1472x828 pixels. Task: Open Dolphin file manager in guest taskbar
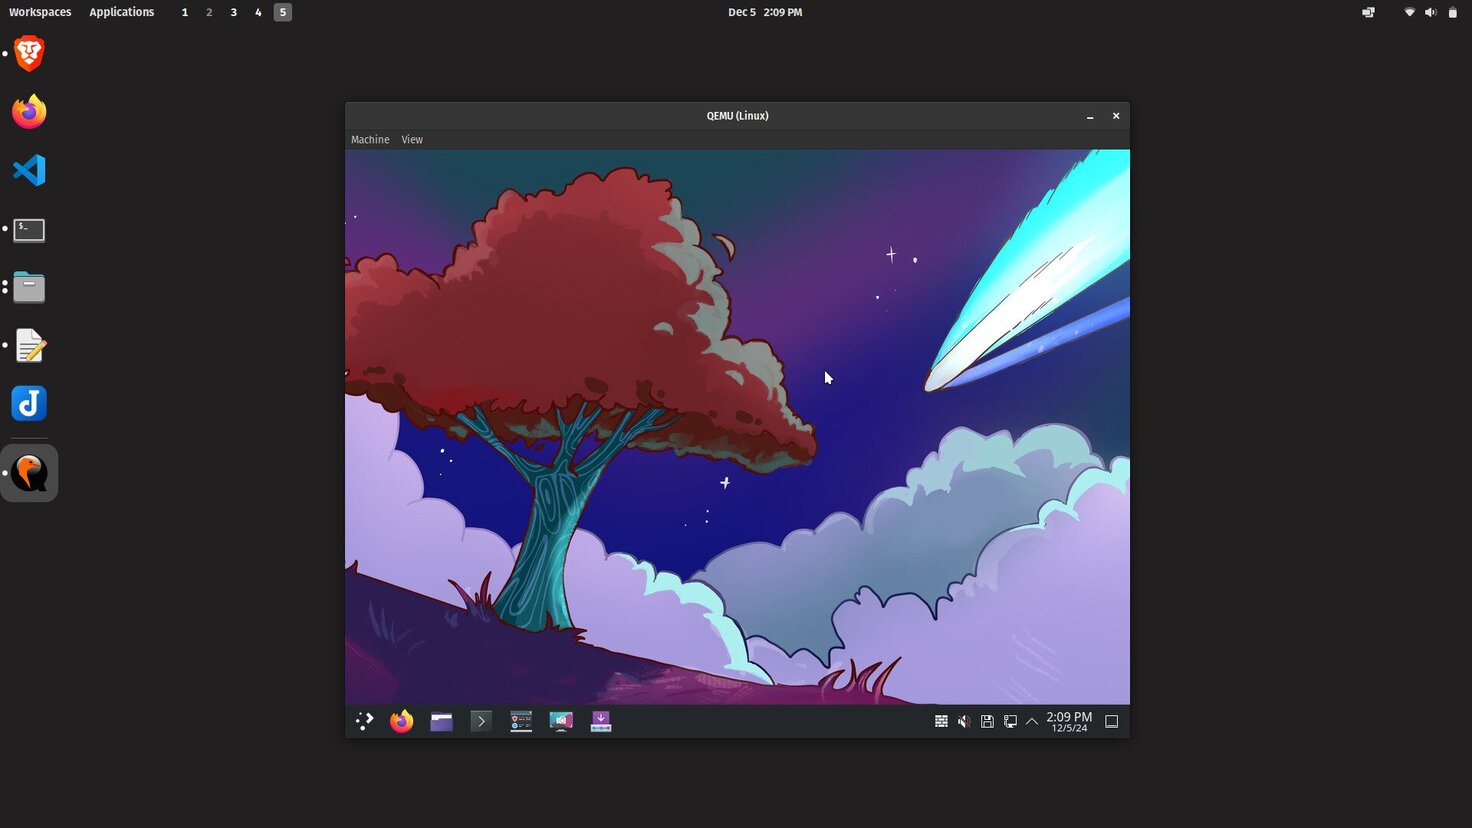(441, 721)
